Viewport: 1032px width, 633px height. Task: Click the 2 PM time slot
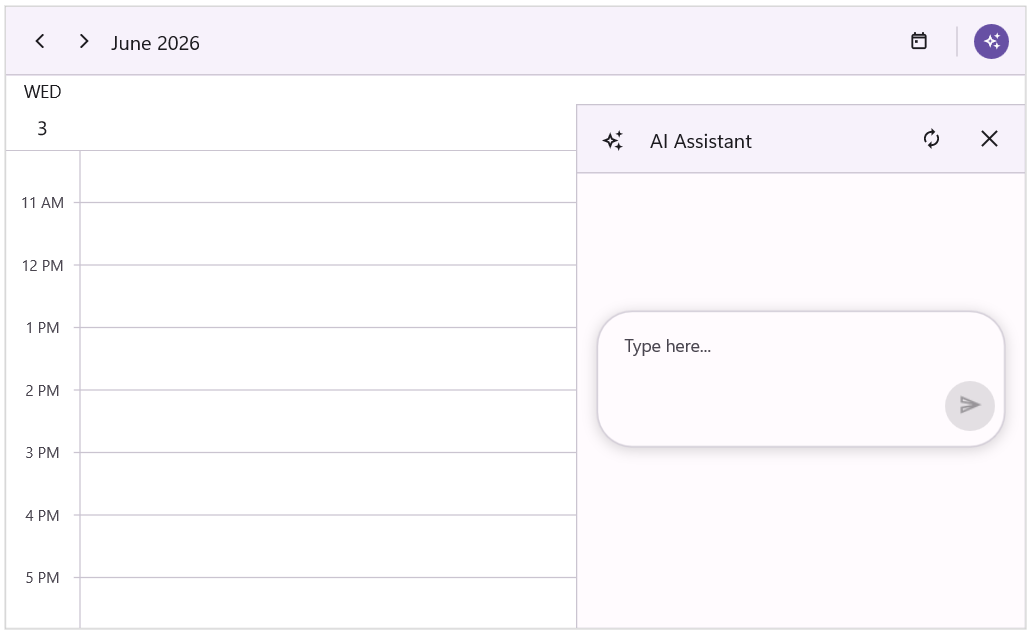[x=328, y=421]
